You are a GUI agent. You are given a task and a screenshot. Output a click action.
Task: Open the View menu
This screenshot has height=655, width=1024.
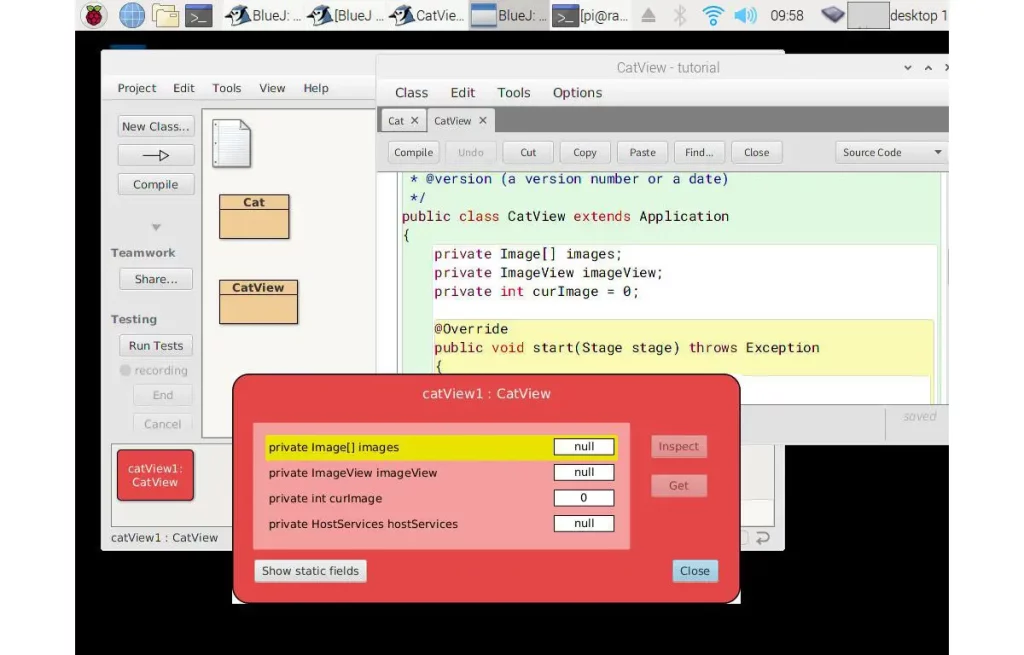pyautogui.click(x=272, y=88)
